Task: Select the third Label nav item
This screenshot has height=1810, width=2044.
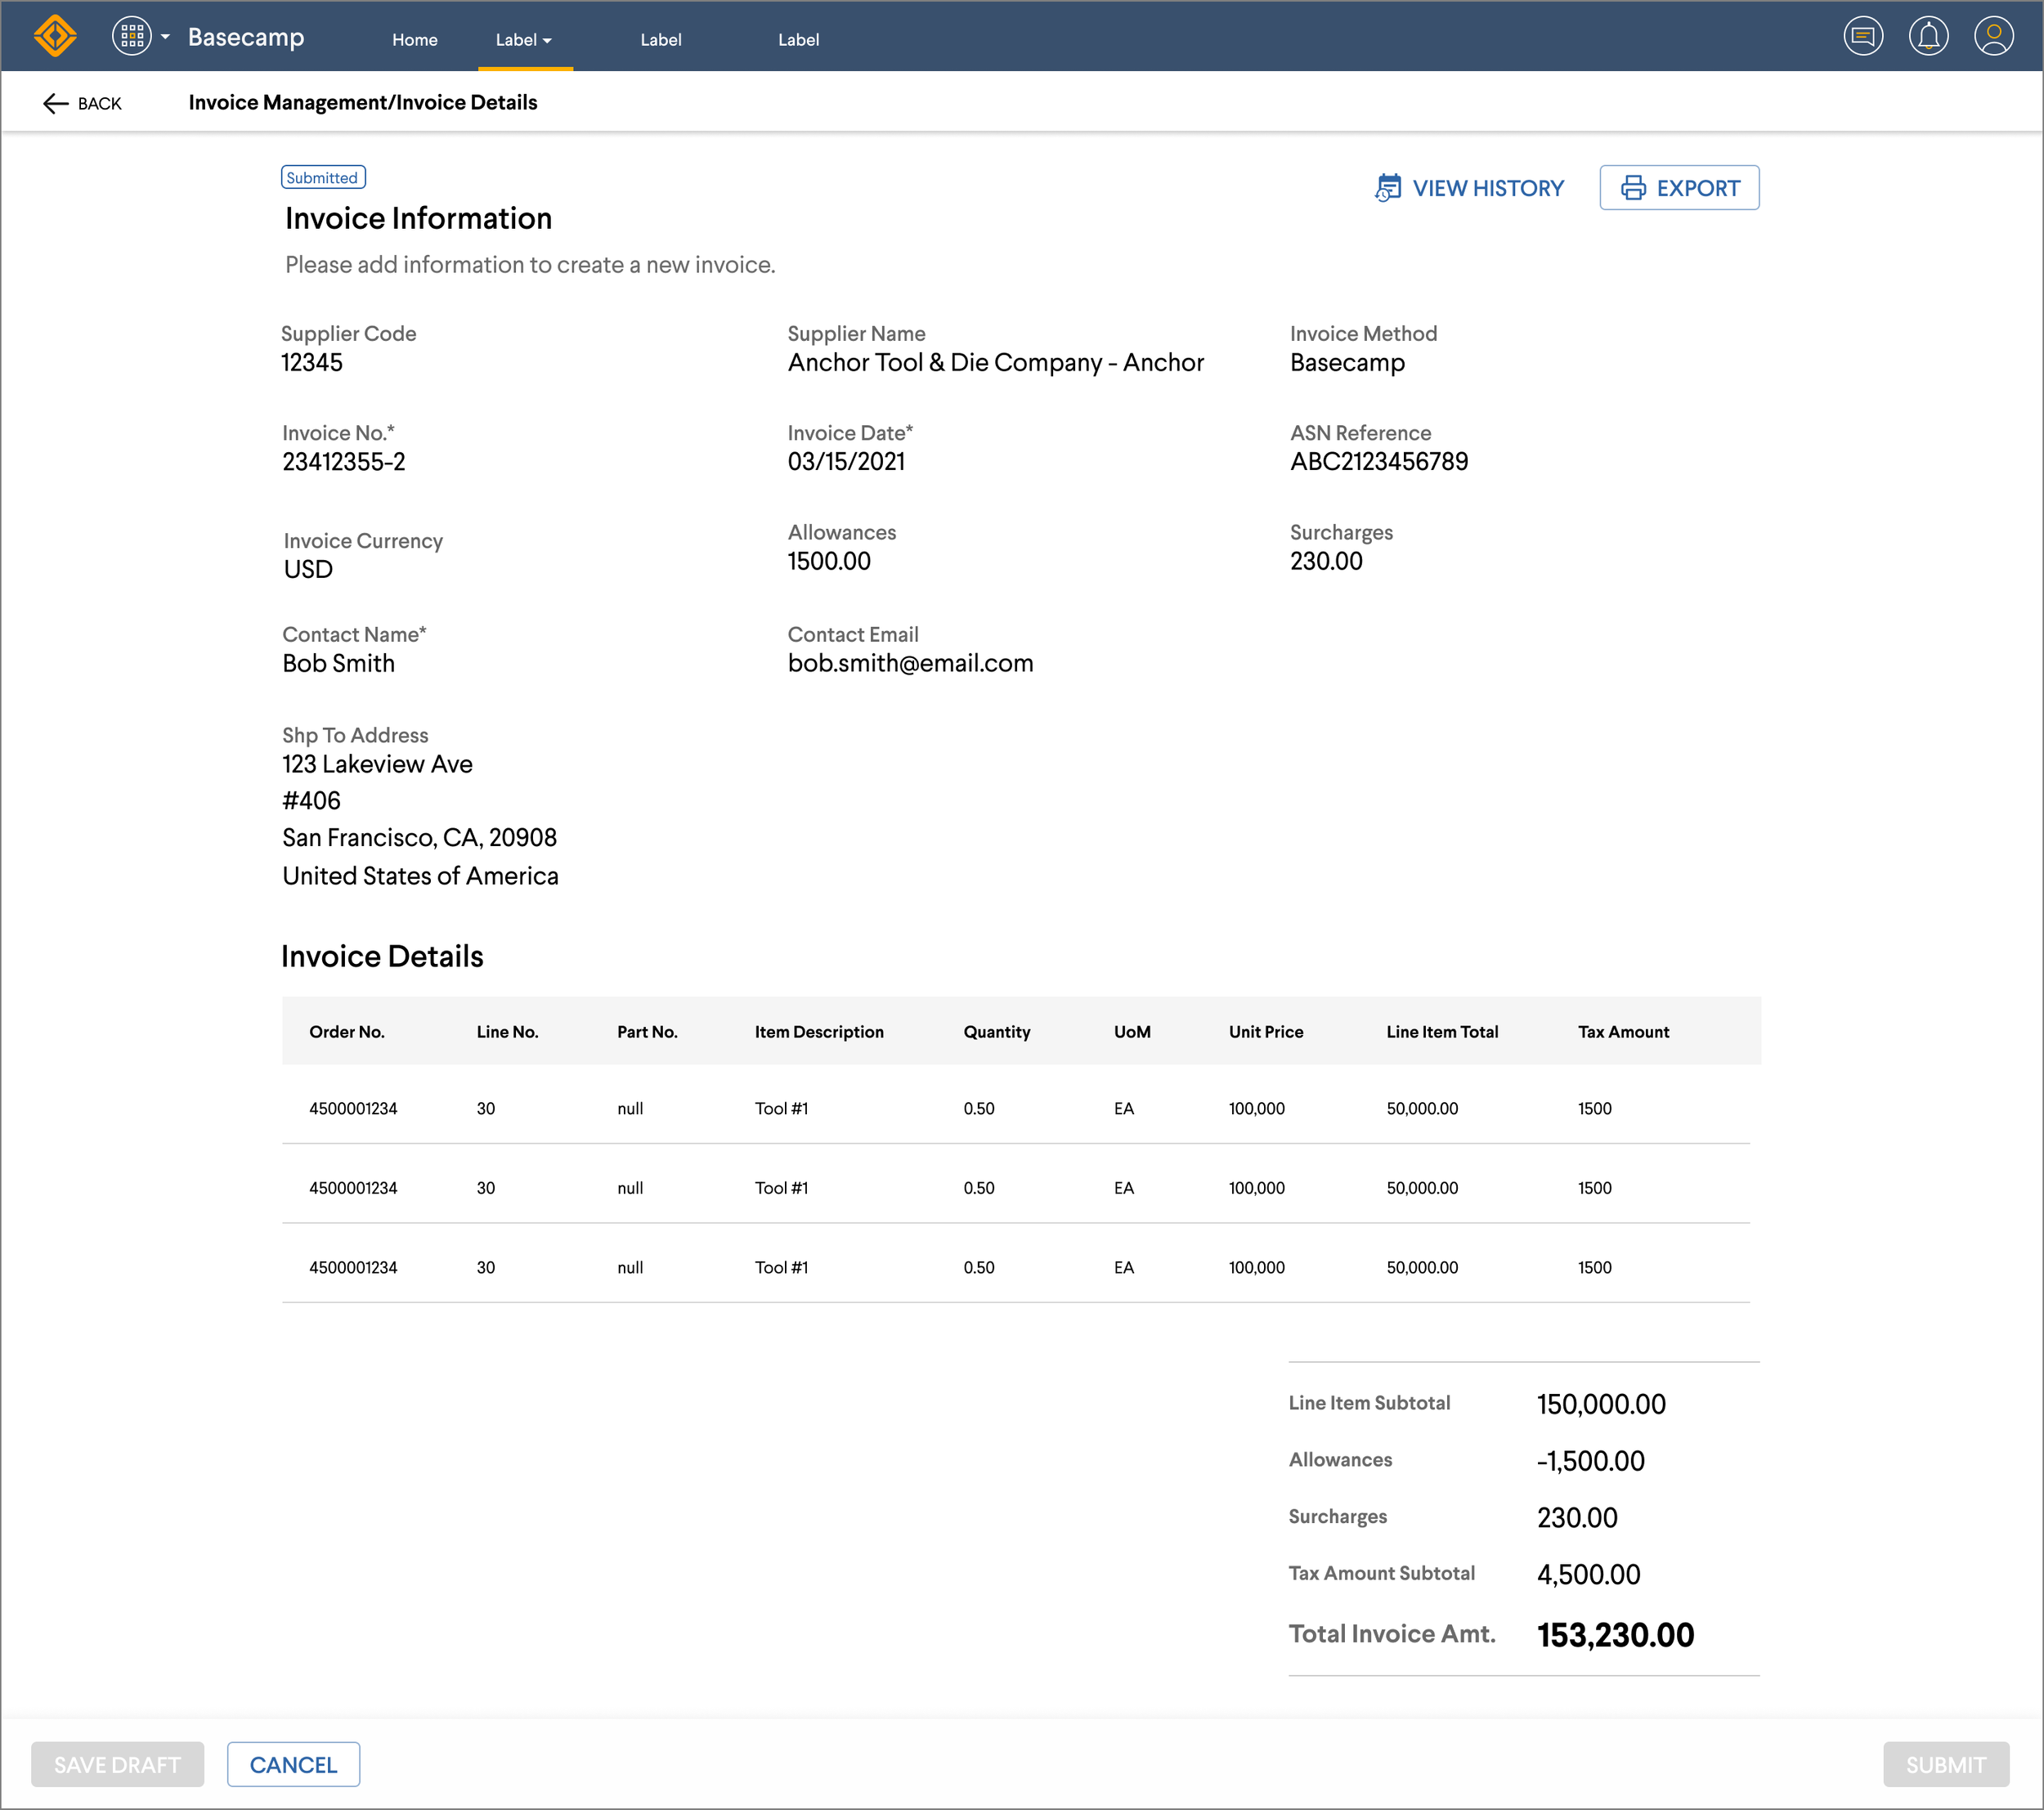Action: tap(798, 40)
